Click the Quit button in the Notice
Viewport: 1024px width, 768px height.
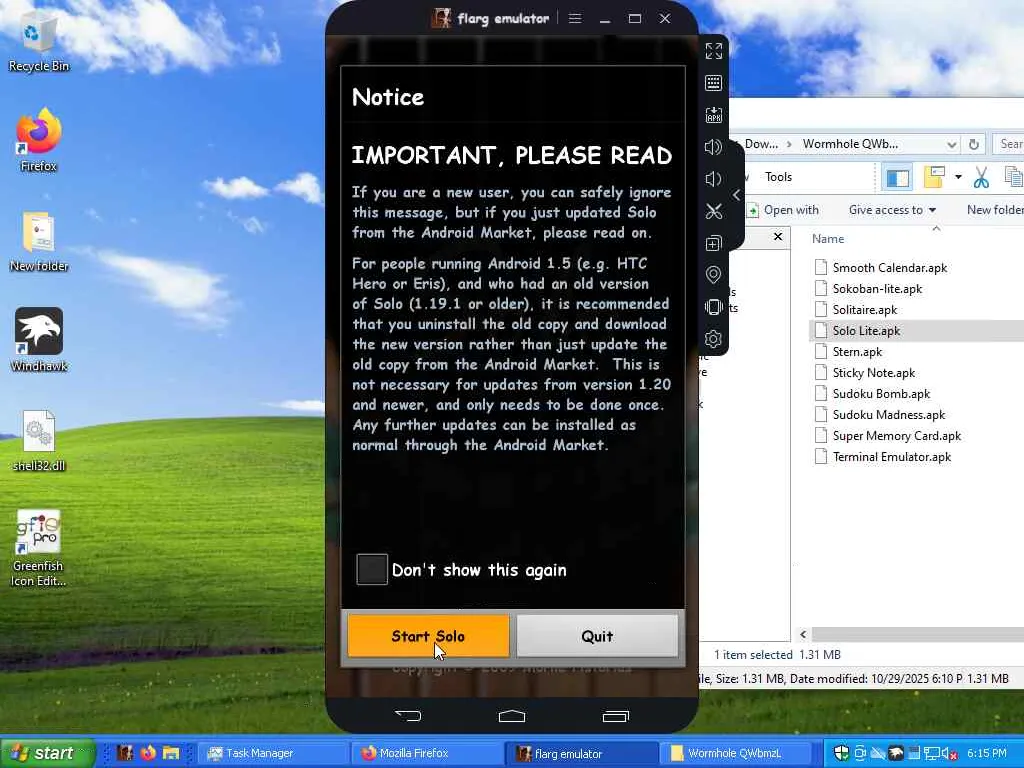click(x=597, y=635)
